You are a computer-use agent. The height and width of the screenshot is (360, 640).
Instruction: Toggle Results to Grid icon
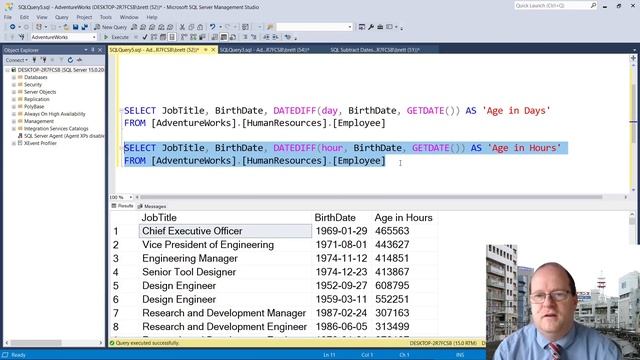click(224, 37)
